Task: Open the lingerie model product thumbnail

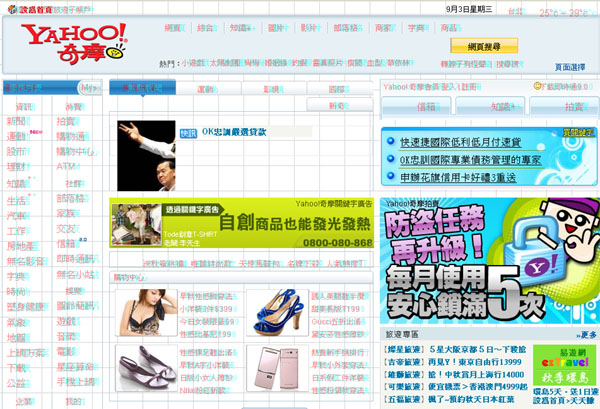Action: point(146,313)
